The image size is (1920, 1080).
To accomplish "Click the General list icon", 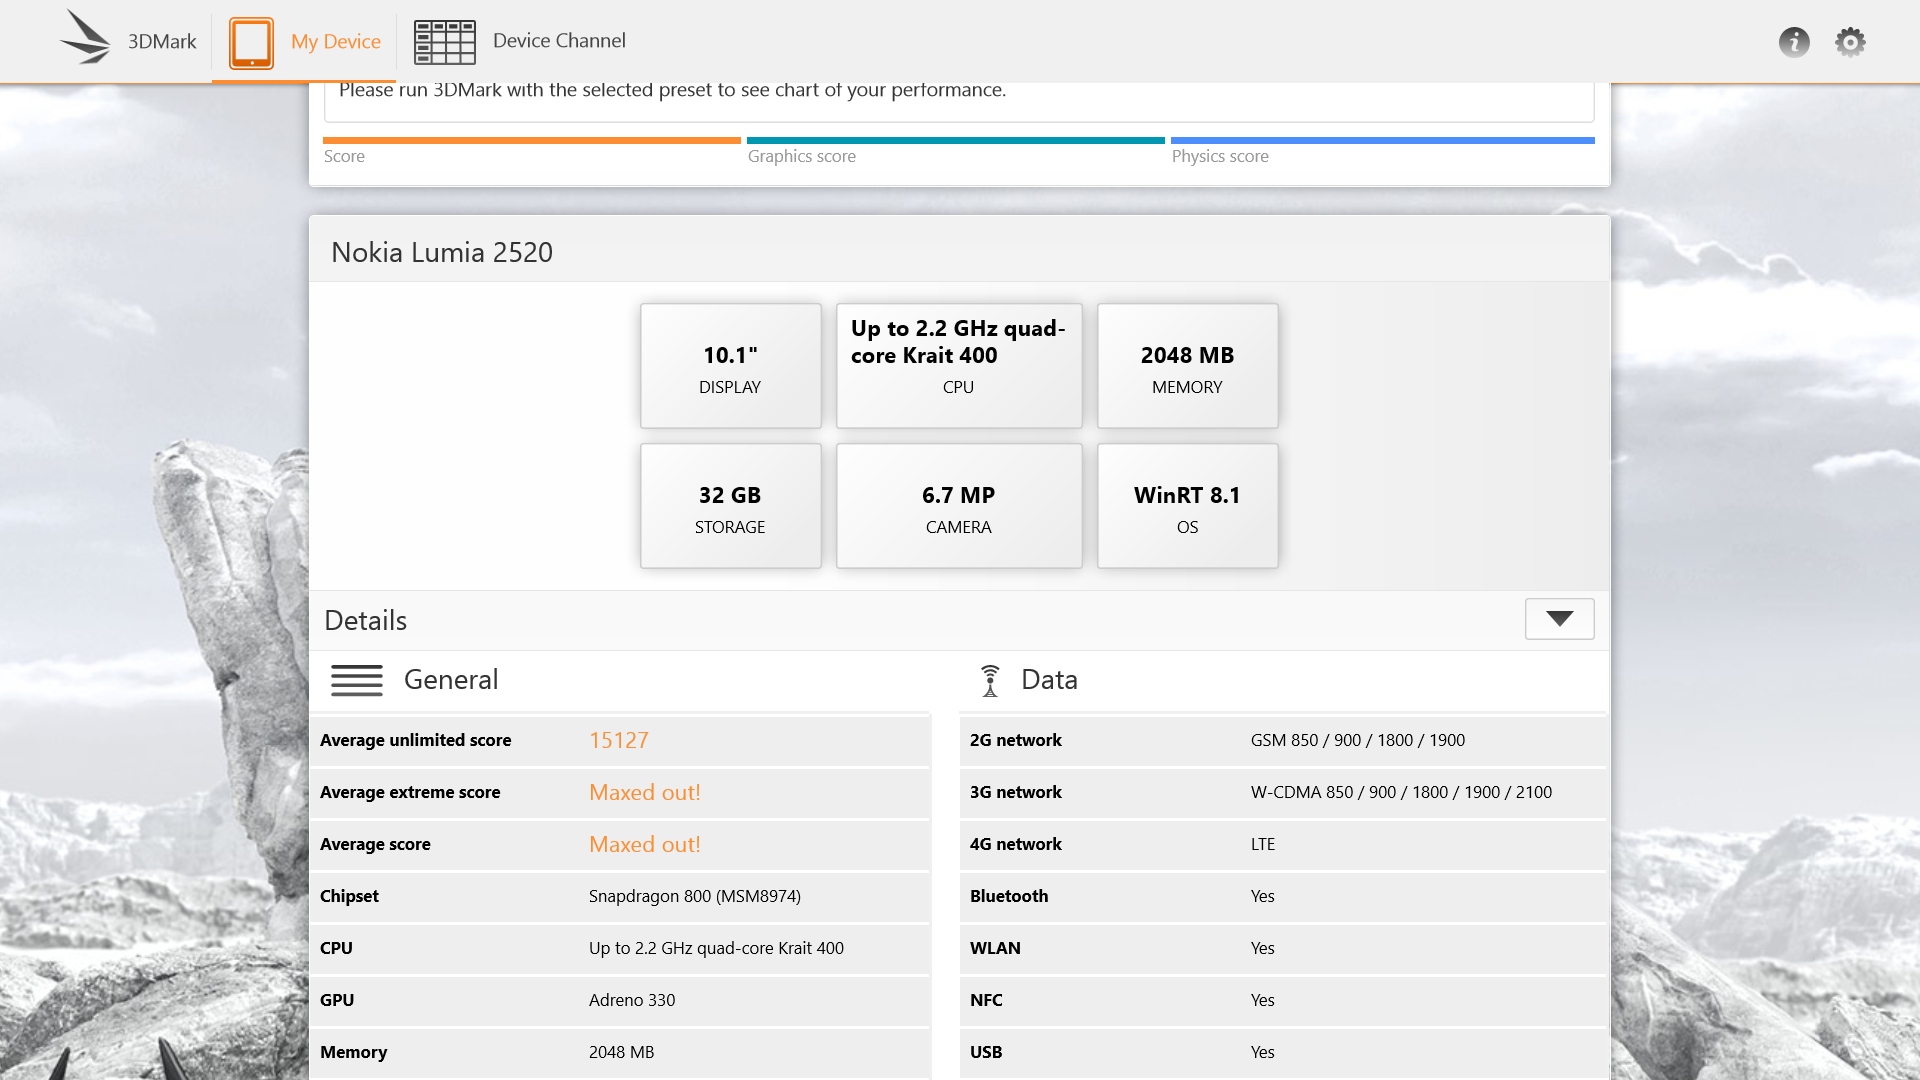I will (357, 680).
